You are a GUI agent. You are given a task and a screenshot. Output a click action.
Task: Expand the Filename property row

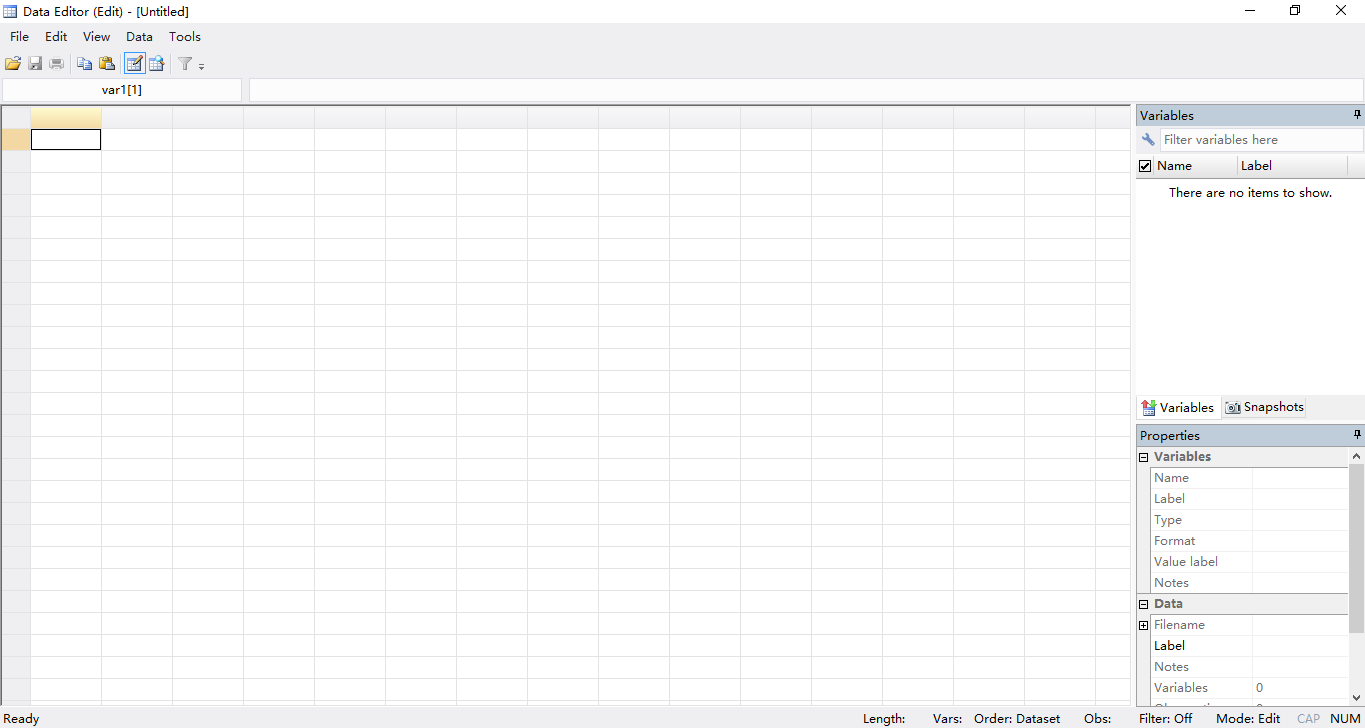click(x=1144, y=625)
